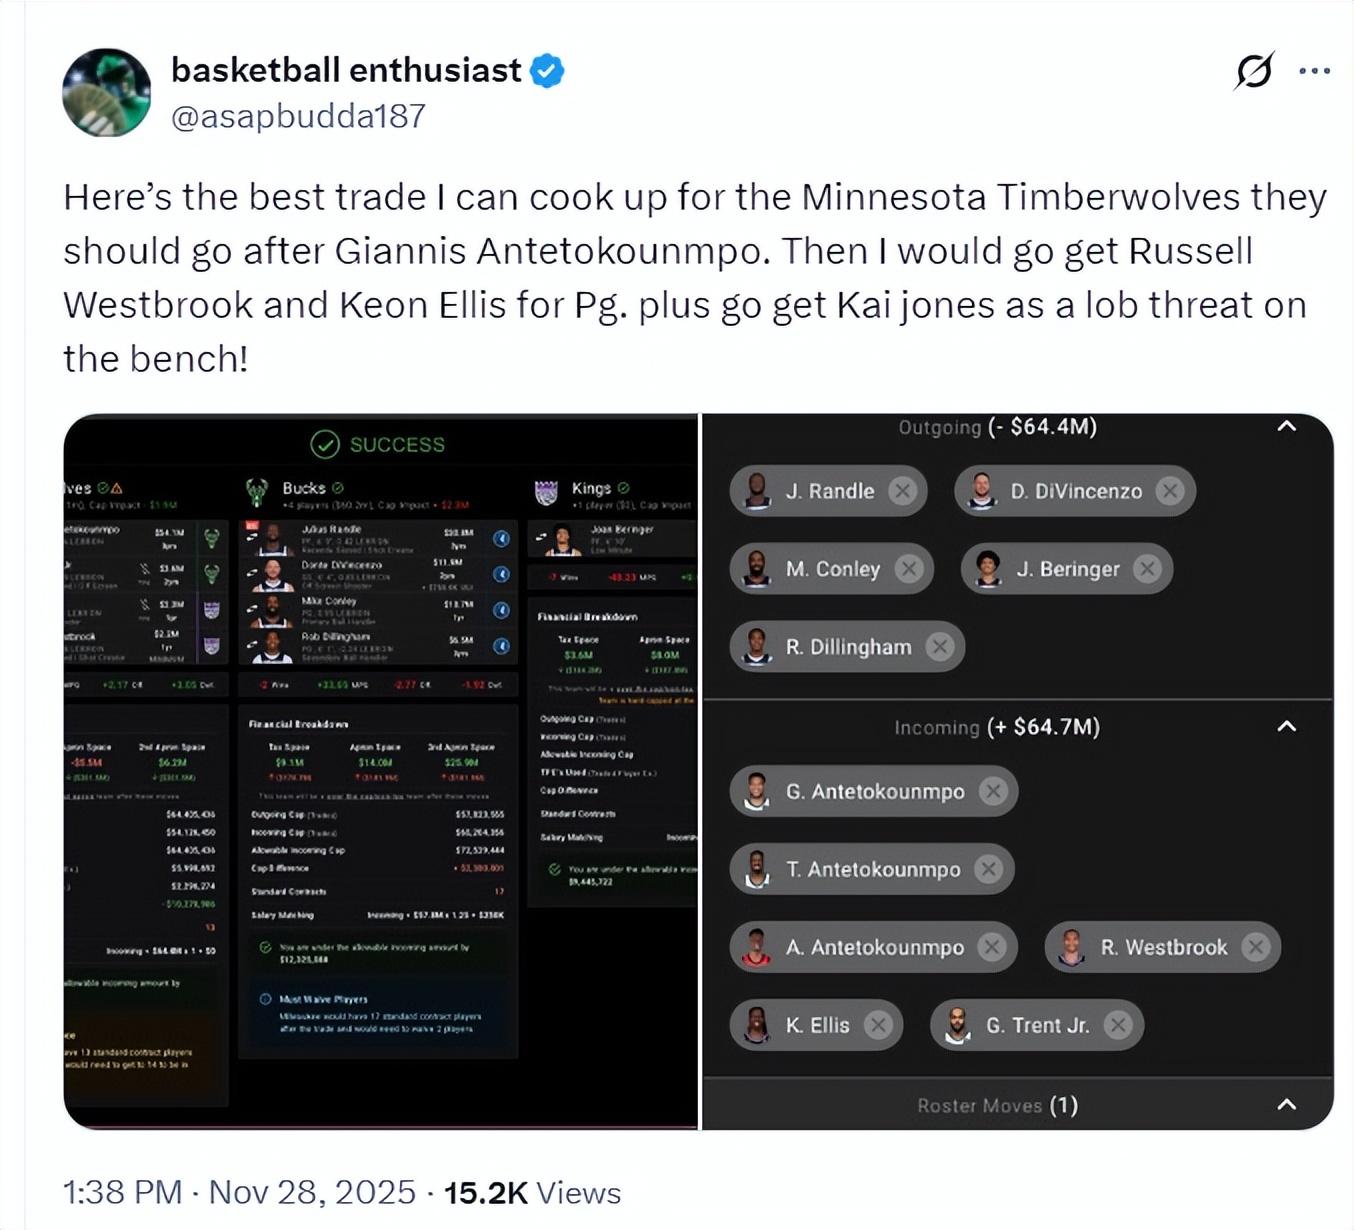Click the blue verified badge

(x=547, y=71)
